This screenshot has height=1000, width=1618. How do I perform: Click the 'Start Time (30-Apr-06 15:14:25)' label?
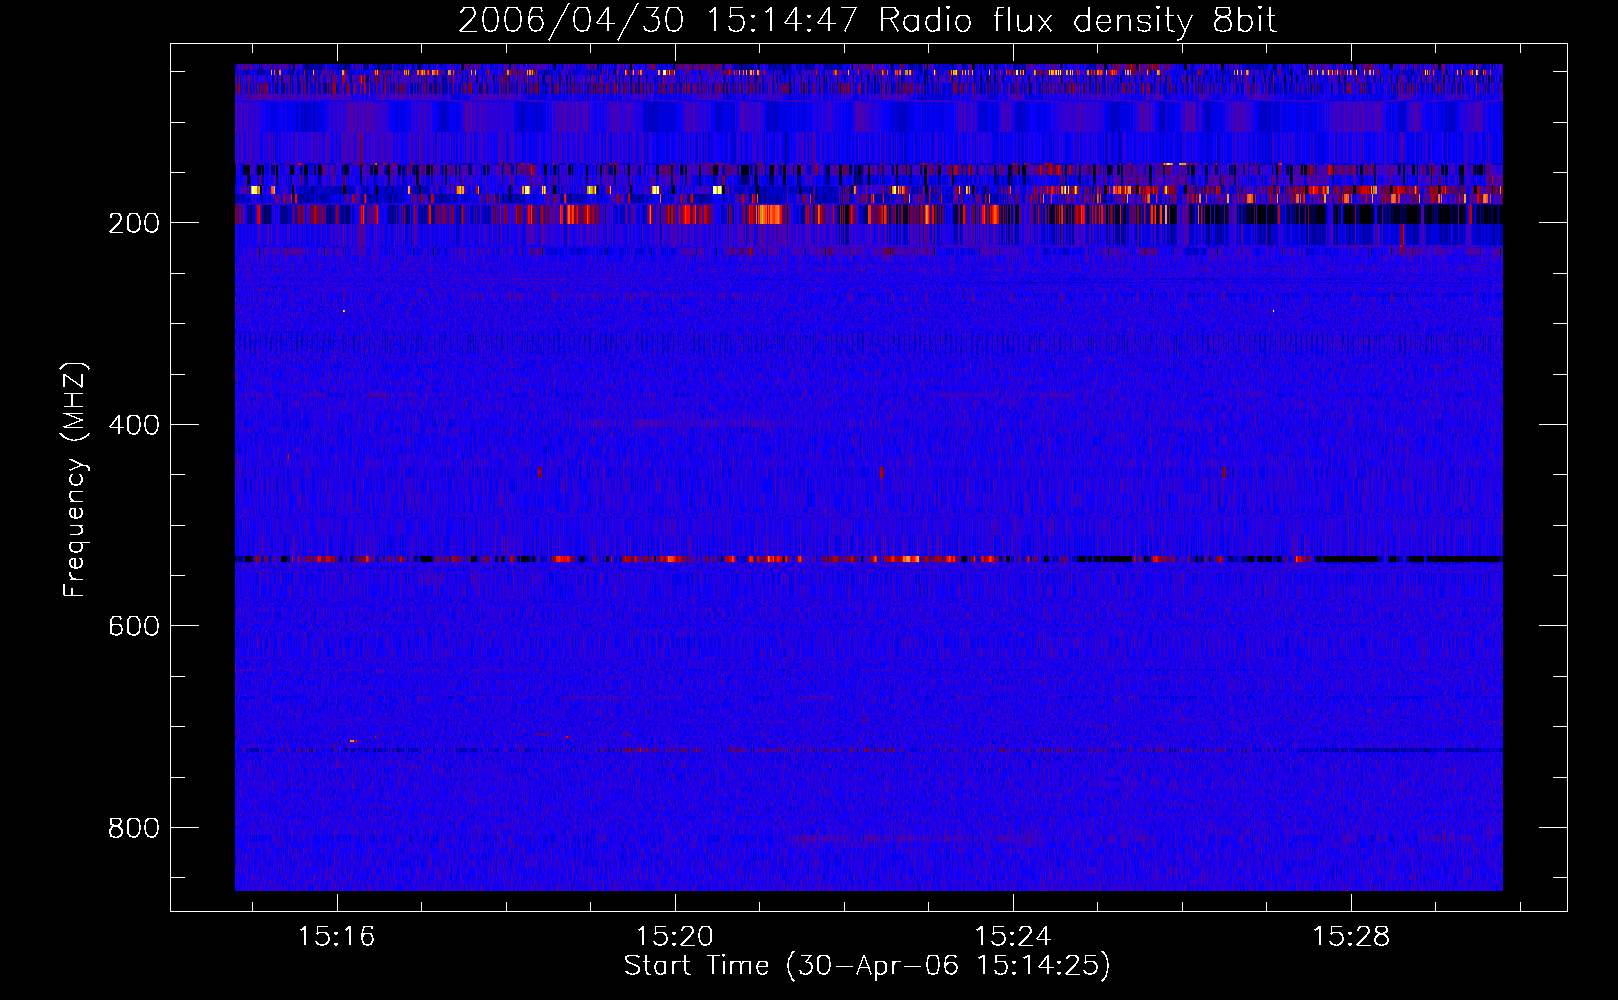click(x=867, y=966)
